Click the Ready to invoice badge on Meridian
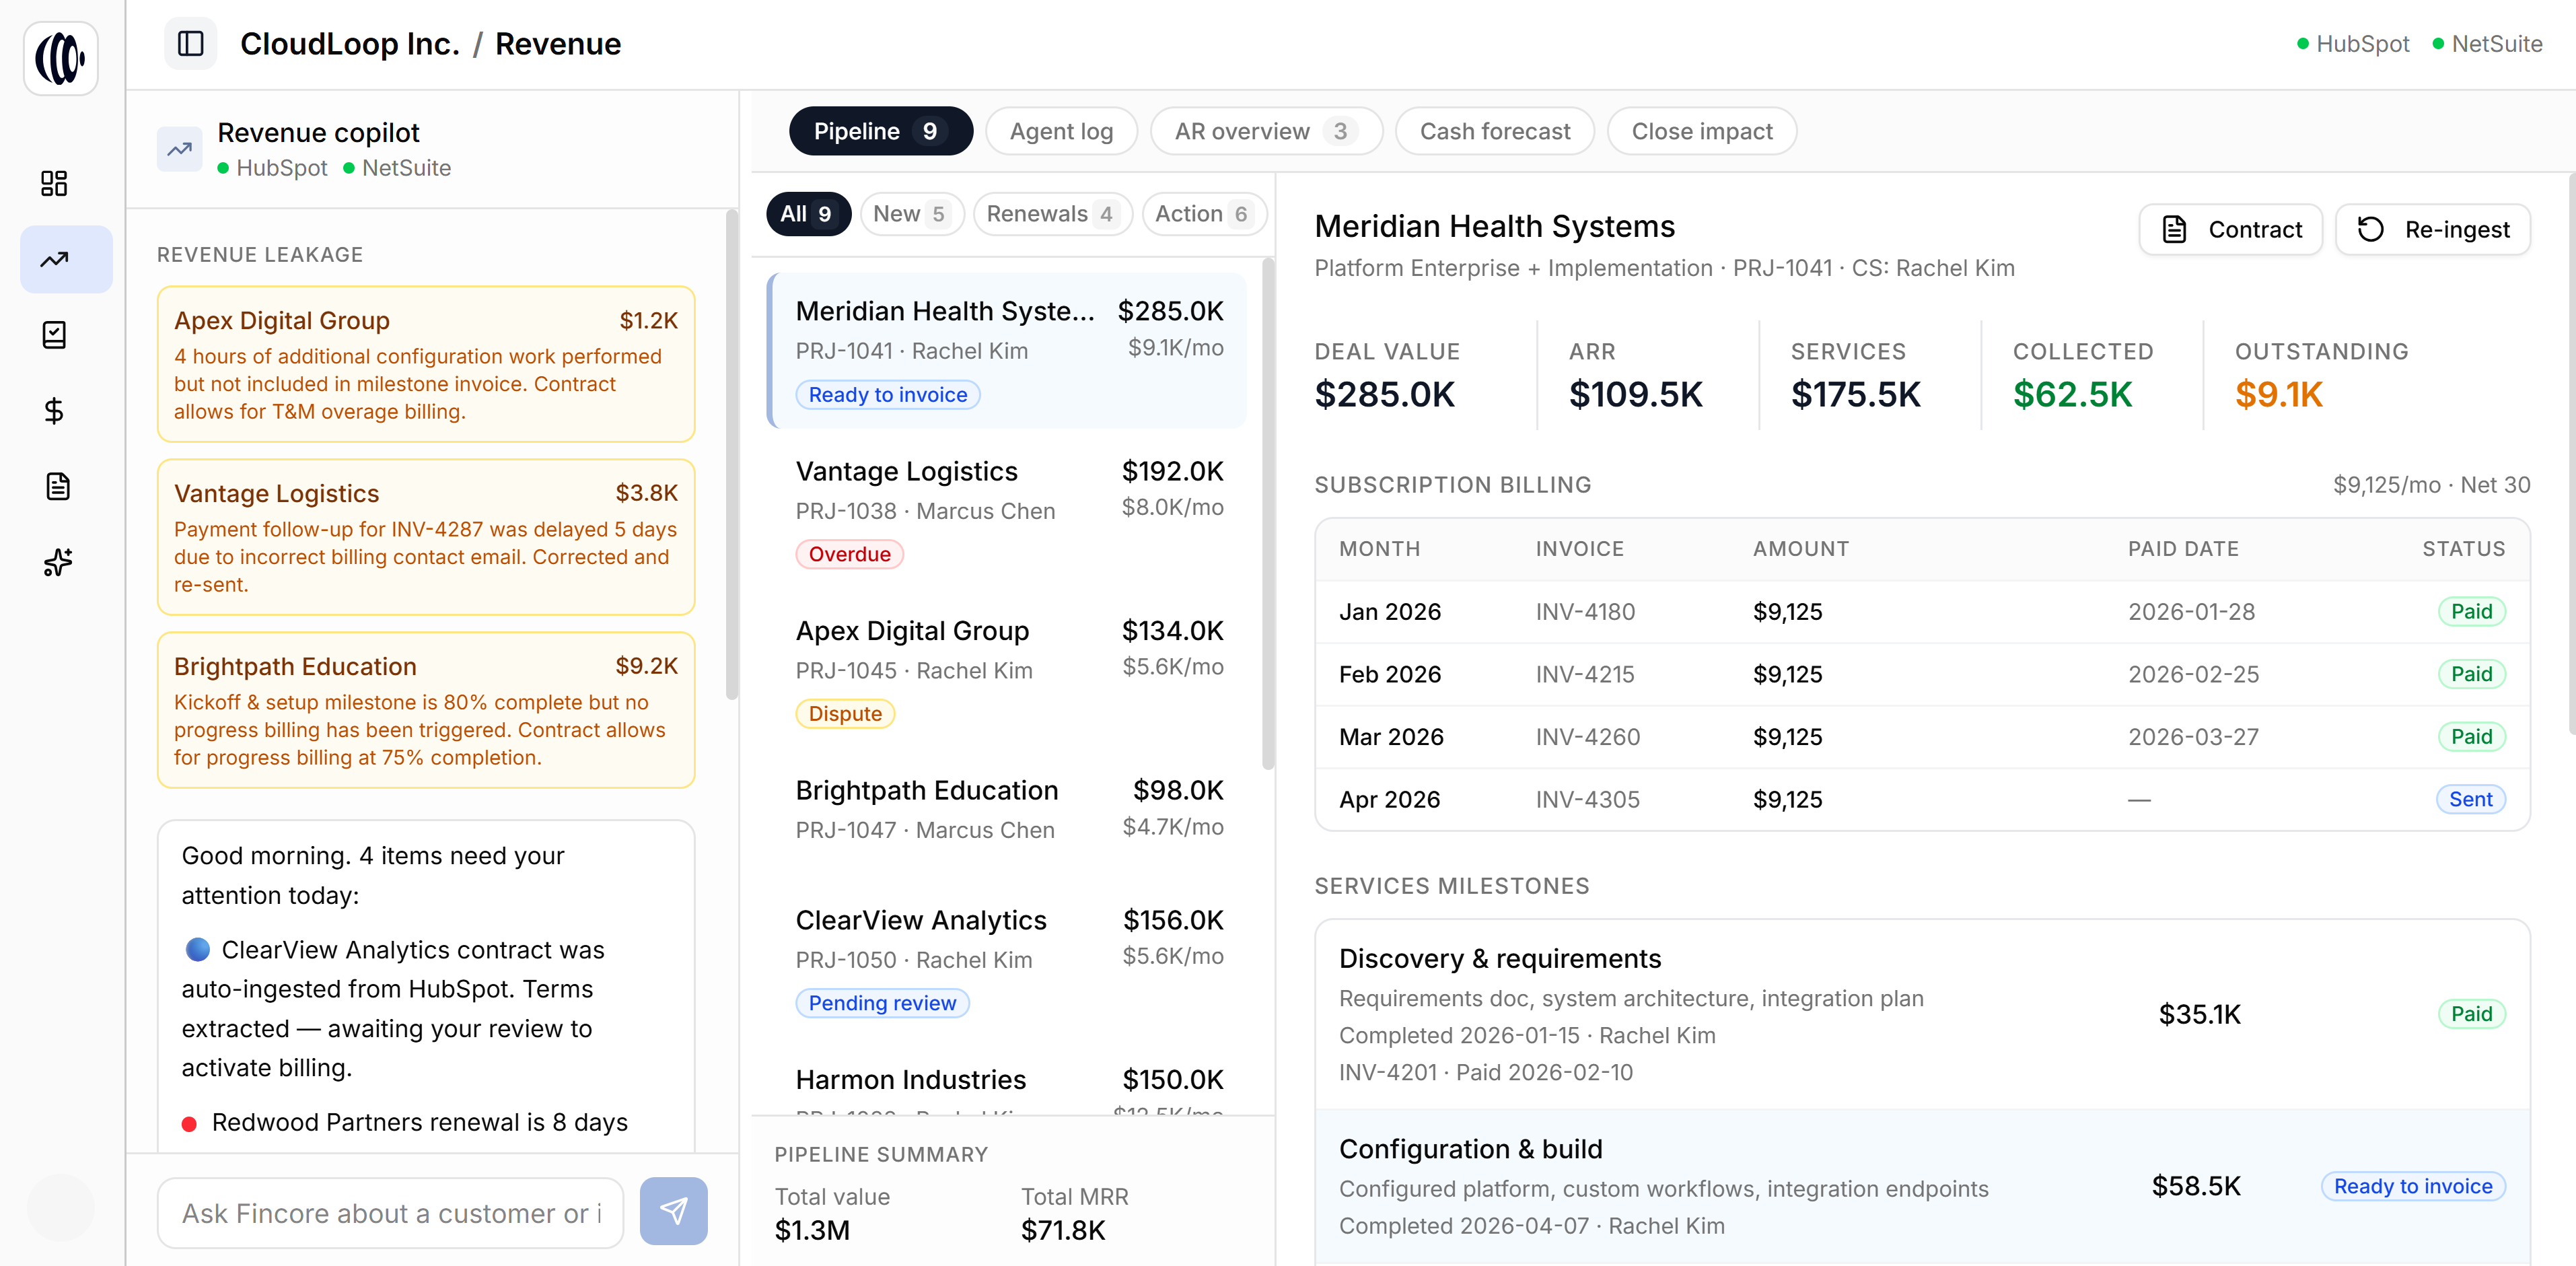Screen dimensions: 2576x1266 (x=887, y=395)
